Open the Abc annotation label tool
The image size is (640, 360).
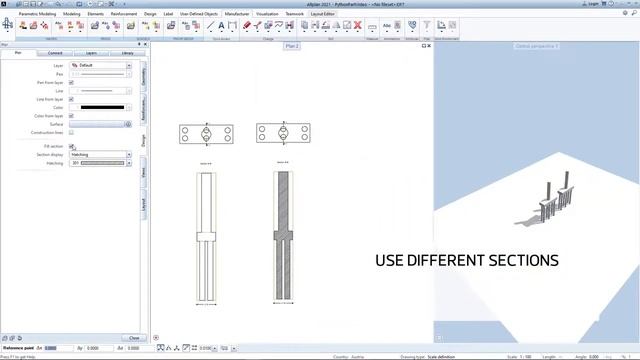(x=387, y=26)
